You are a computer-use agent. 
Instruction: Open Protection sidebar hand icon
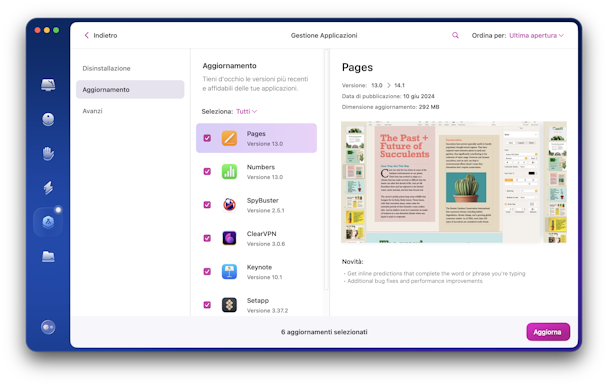click(48, 154)
